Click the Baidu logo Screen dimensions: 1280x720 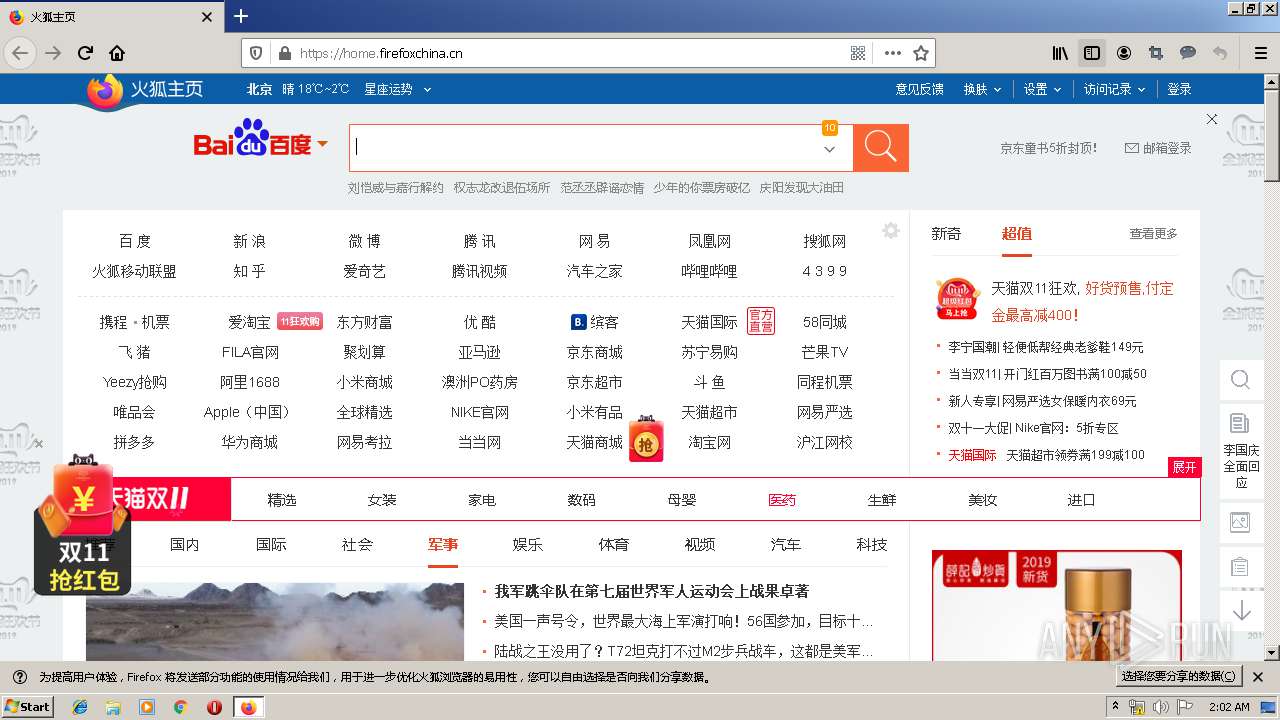(x=253, y=140)
